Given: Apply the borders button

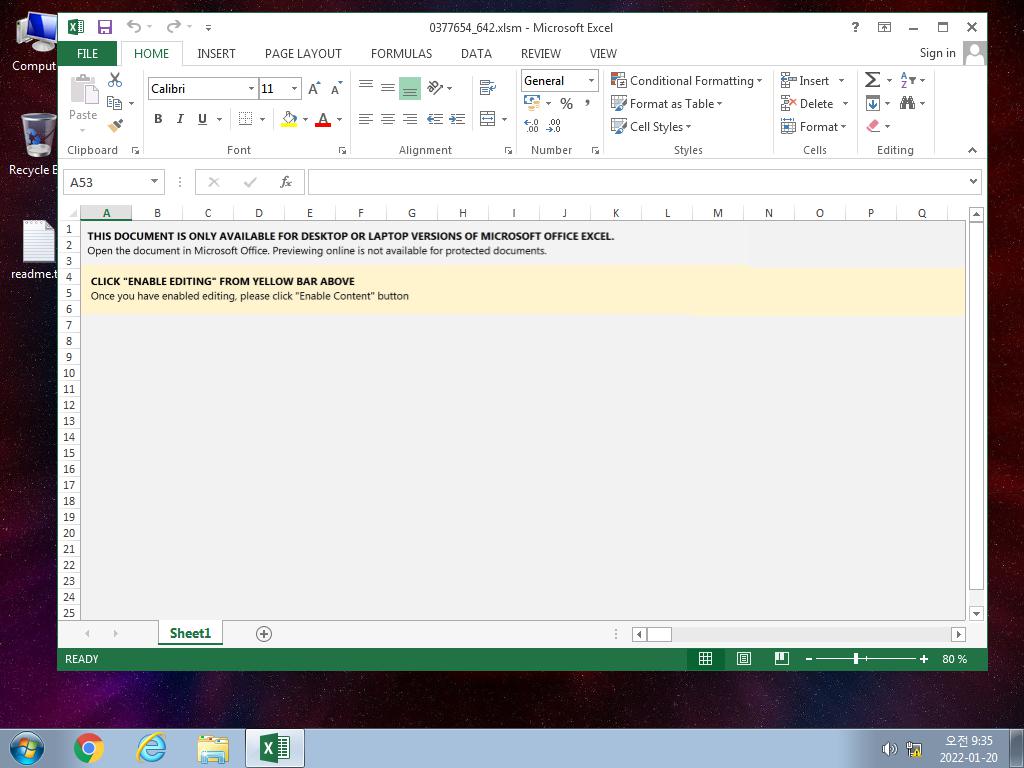Looking at the screenshot, I should point(246,119).
